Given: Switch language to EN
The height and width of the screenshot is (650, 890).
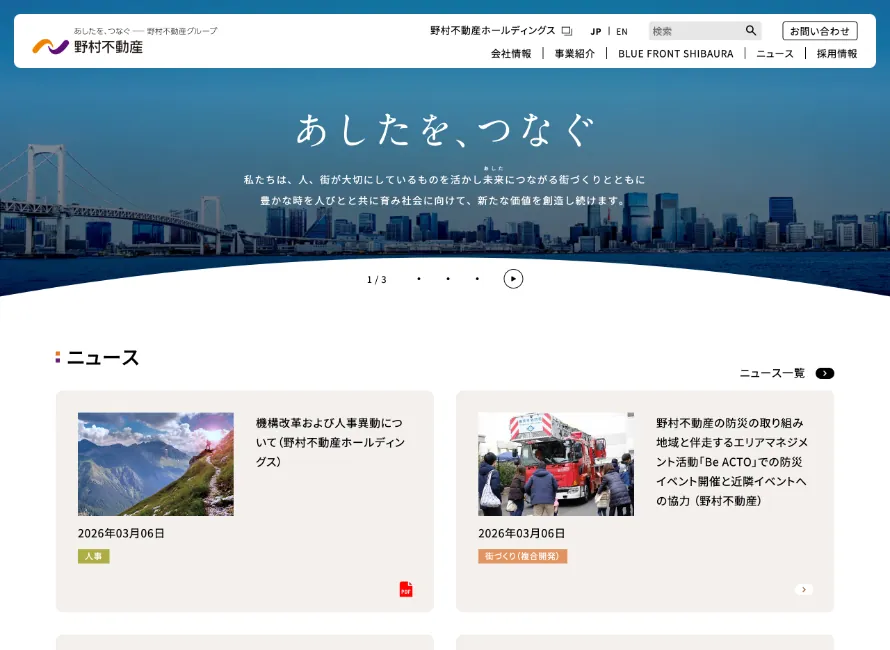Looking at the screenshot, I should [622, 31].
